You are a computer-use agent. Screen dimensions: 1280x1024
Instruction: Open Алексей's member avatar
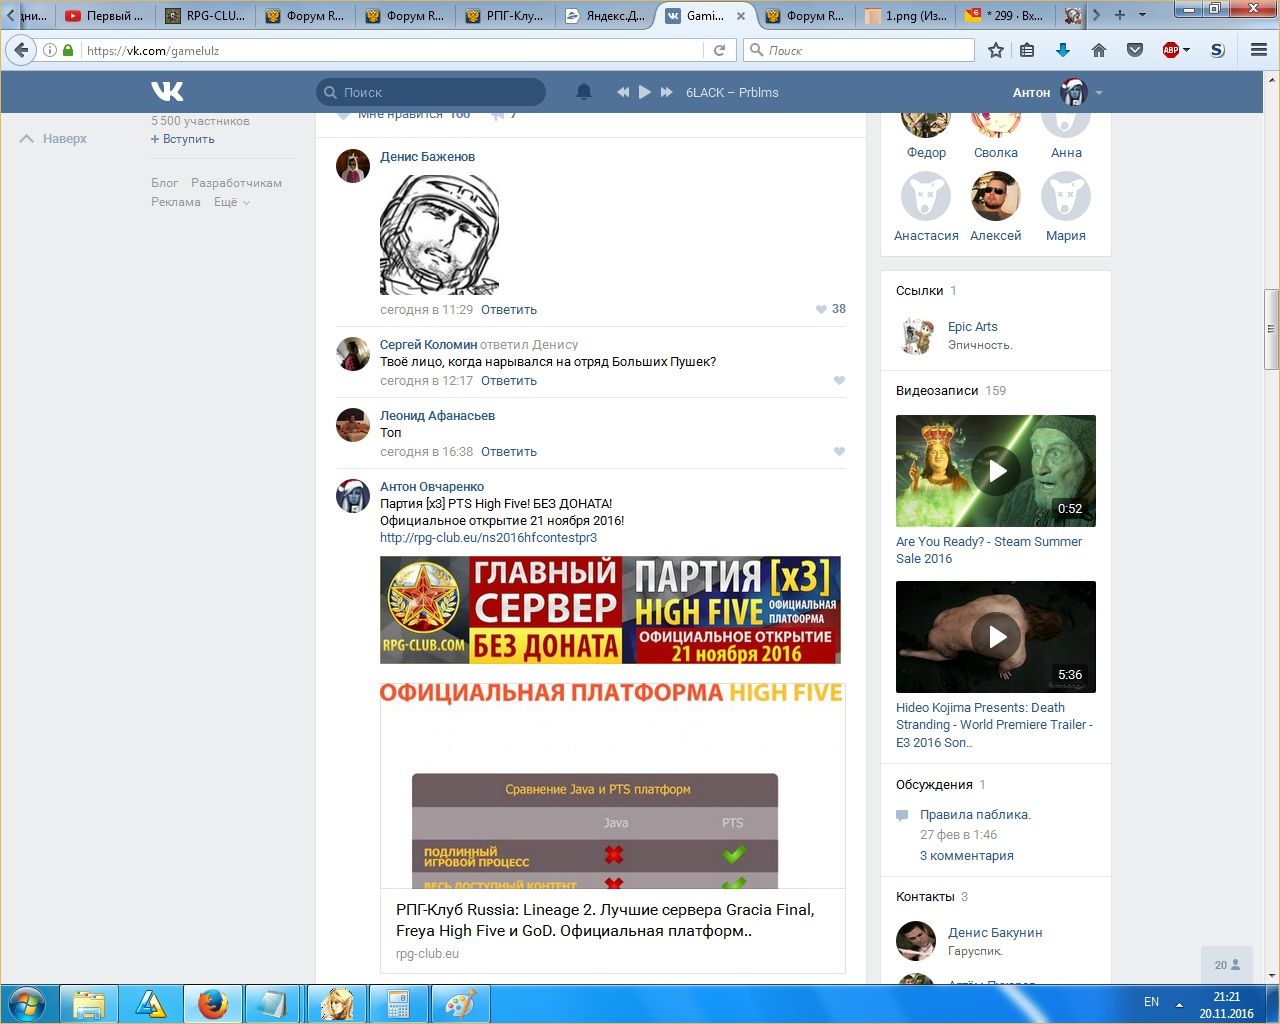point(996,196)
